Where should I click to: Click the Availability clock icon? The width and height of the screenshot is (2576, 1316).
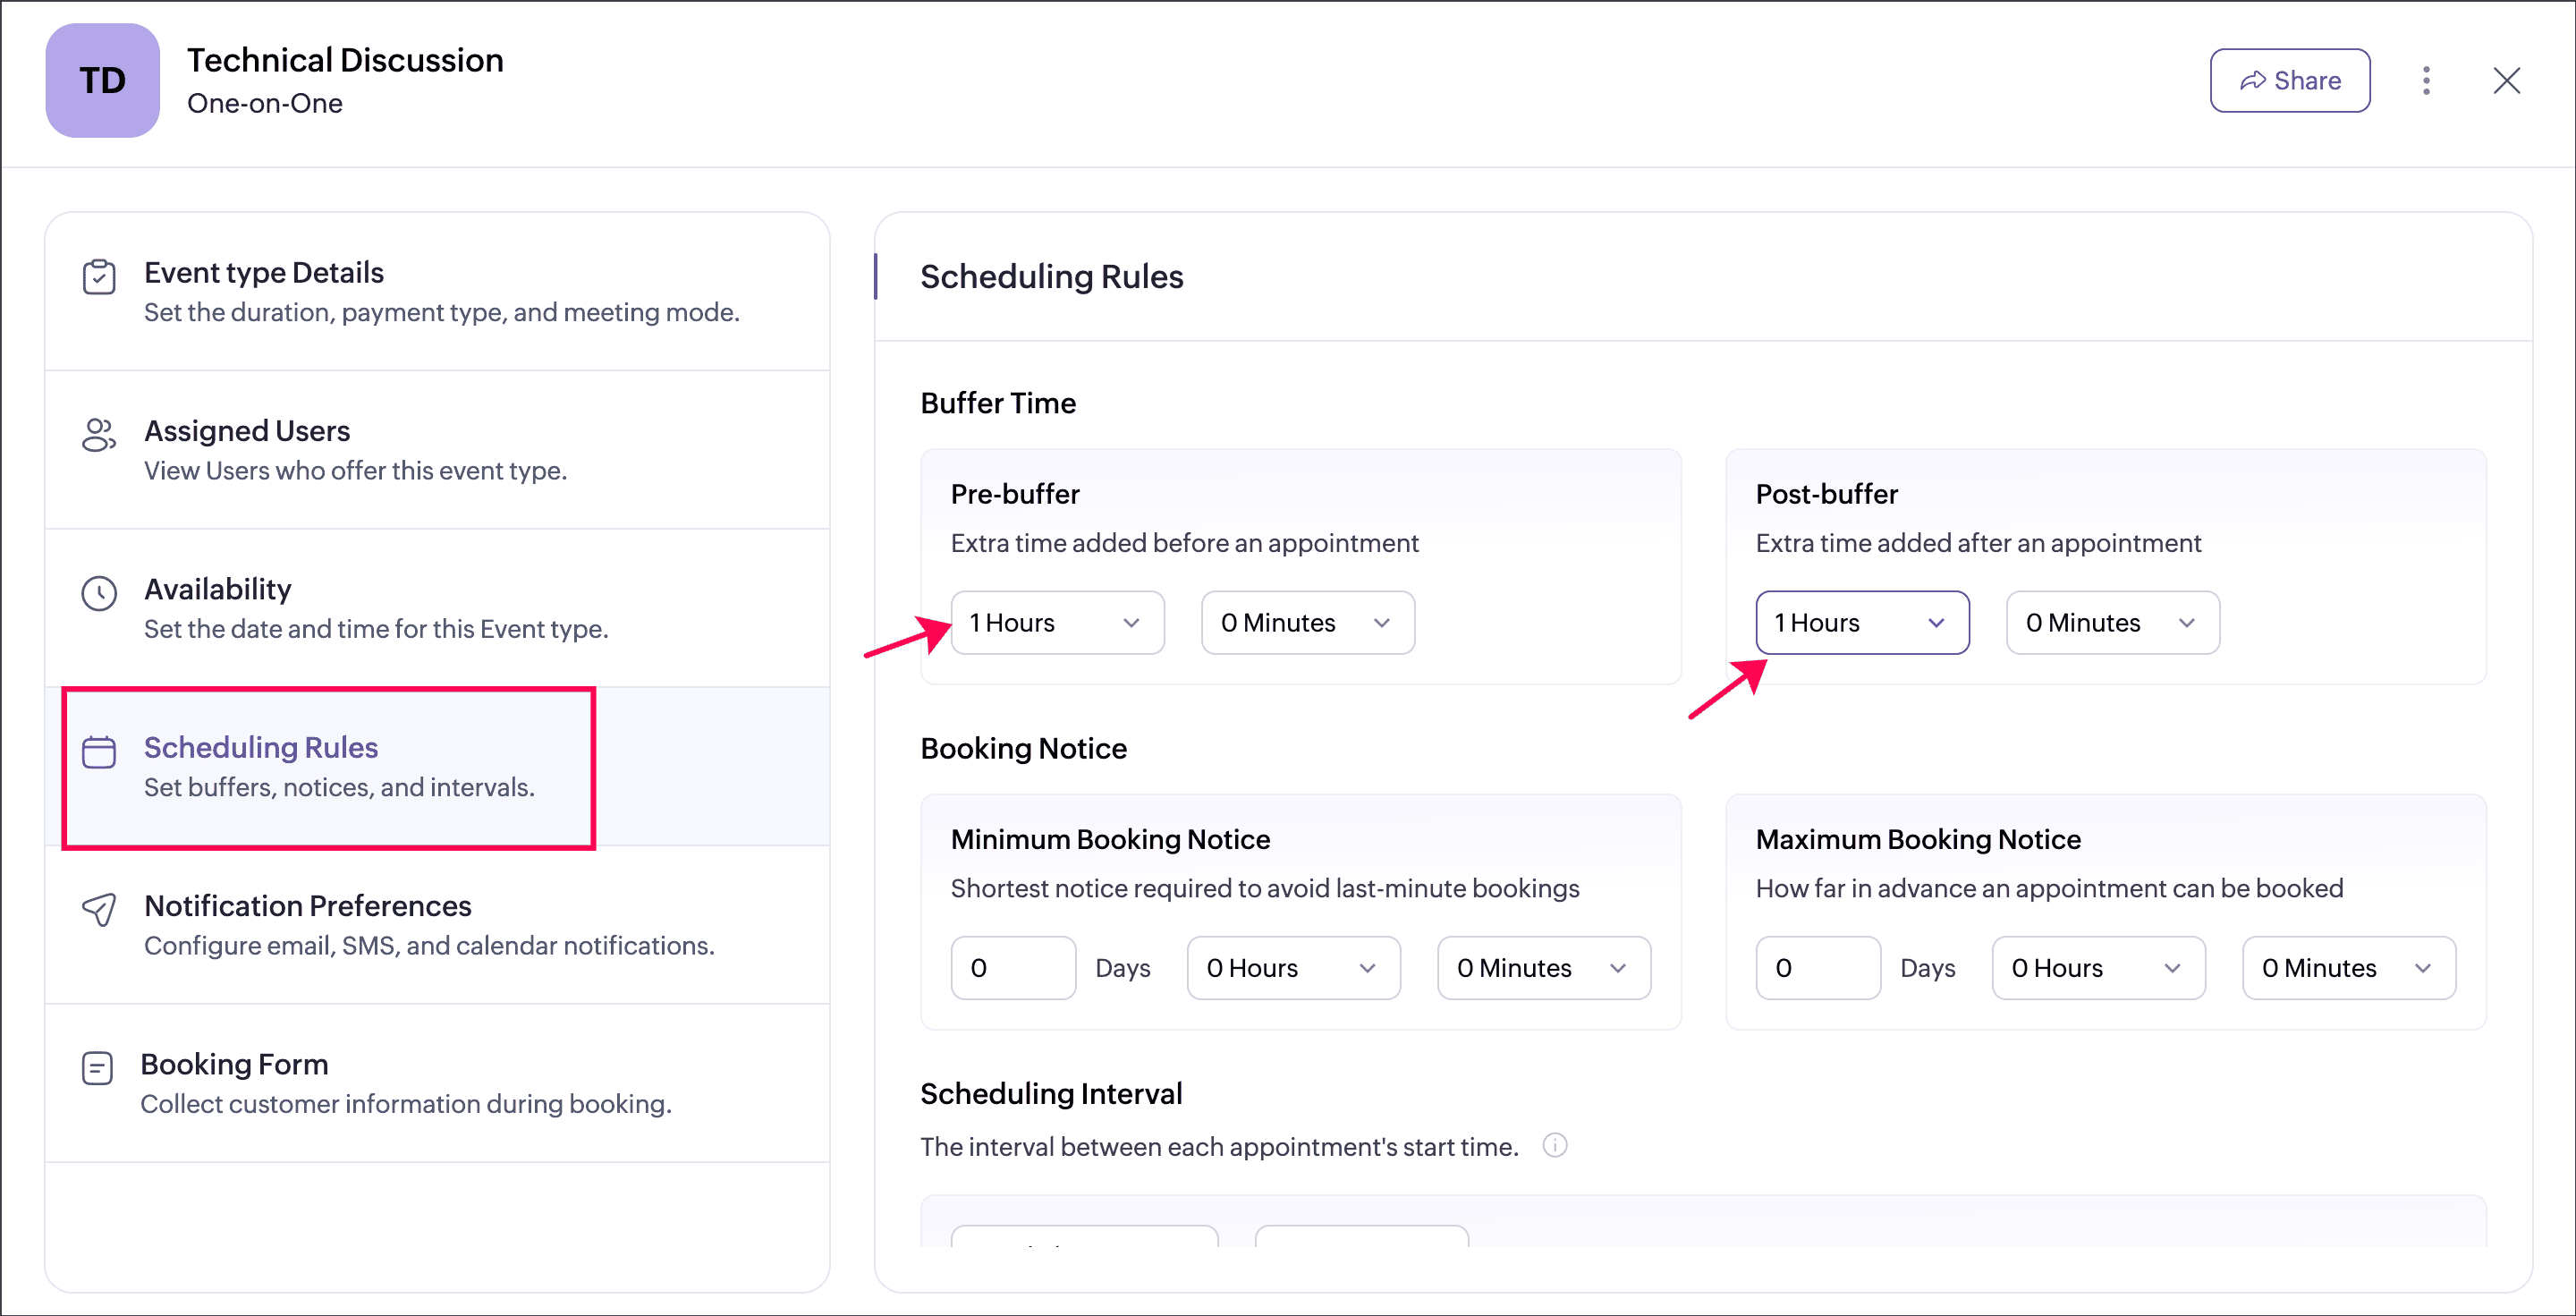point(99,593)
